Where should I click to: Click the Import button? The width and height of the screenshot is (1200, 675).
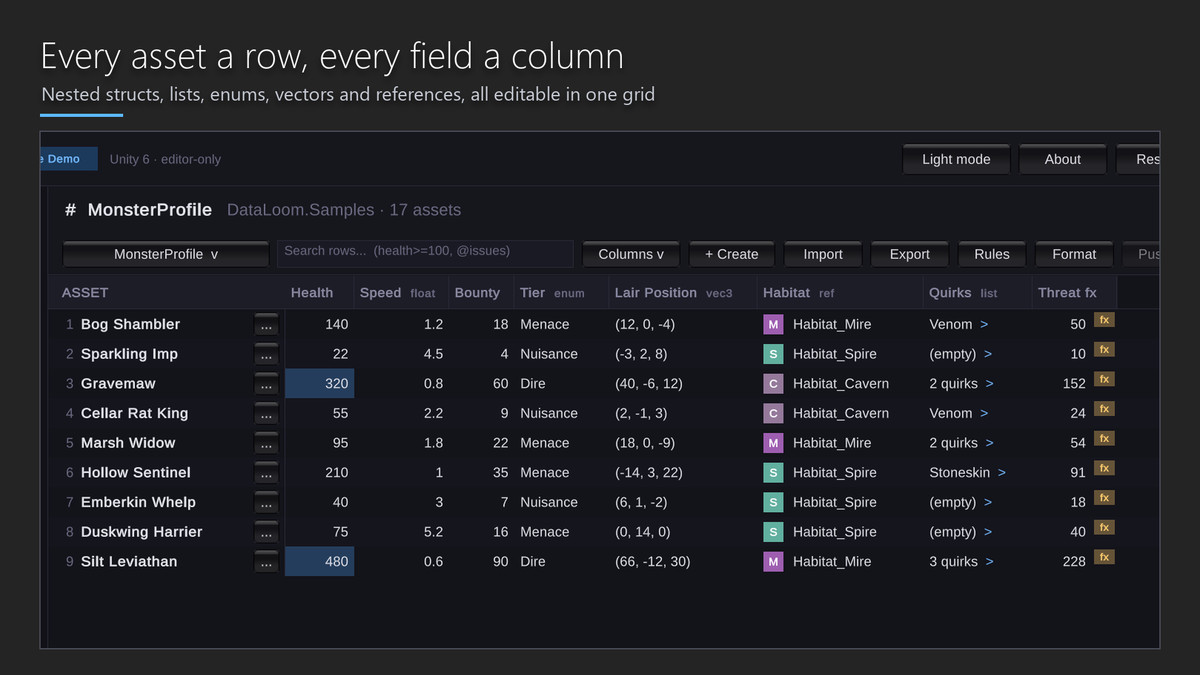click(x=823, y=254)
